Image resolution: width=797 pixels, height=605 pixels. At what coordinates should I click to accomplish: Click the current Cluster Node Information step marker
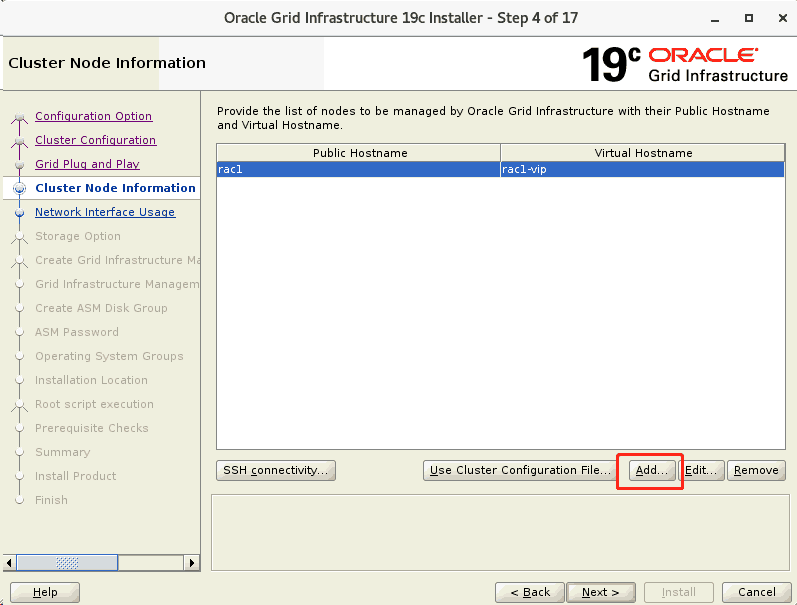[x=19, y=188]
